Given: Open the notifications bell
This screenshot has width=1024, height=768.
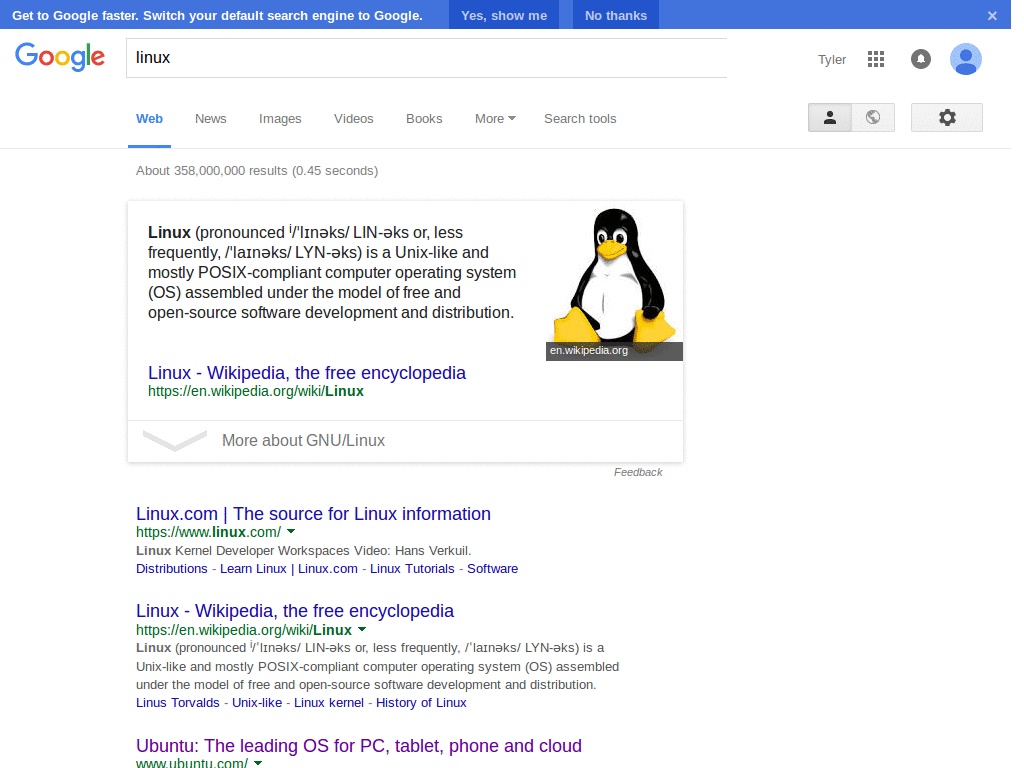Looking at the screenshot, I should click(x=921, y=59).
